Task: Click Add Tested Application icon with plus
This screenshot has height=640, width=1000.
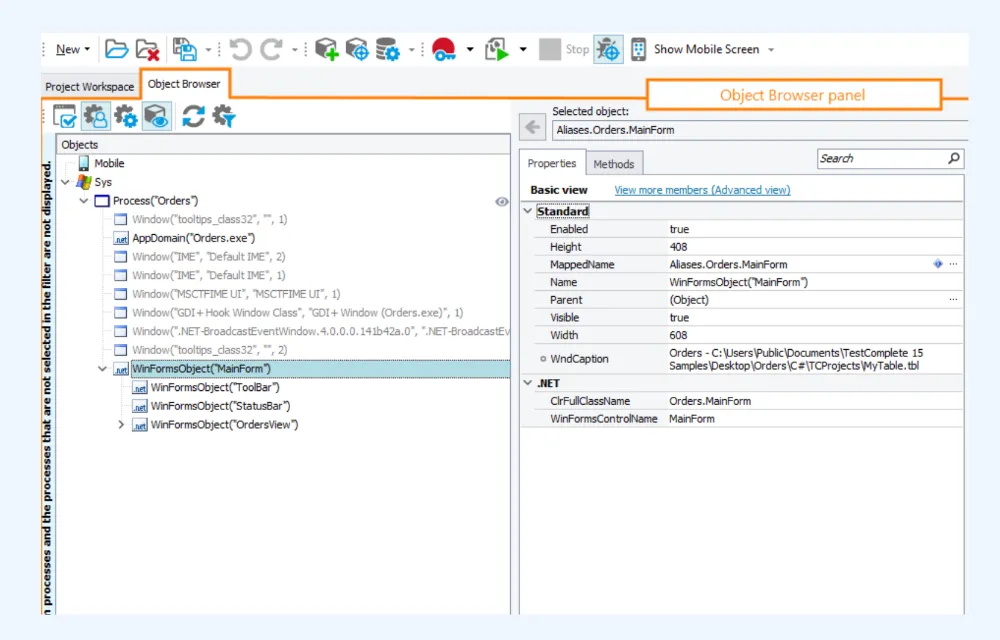Action: (326, 49)
